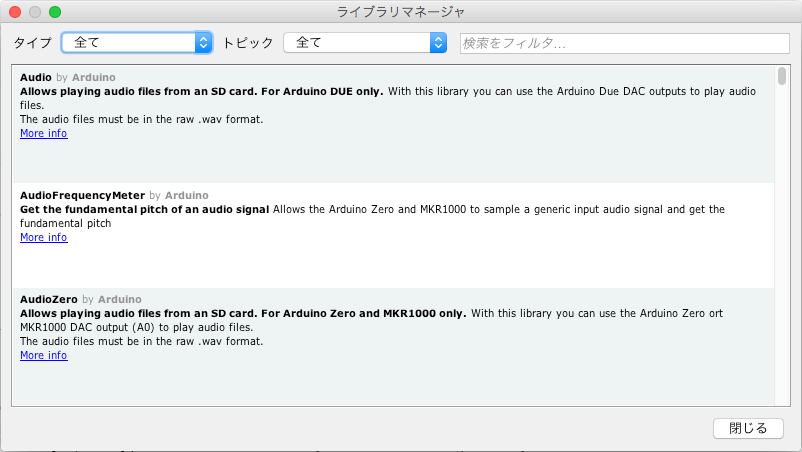Open More info for AudioZero library
The height and width of the screenshot is (452, 802).
[44, 355]
